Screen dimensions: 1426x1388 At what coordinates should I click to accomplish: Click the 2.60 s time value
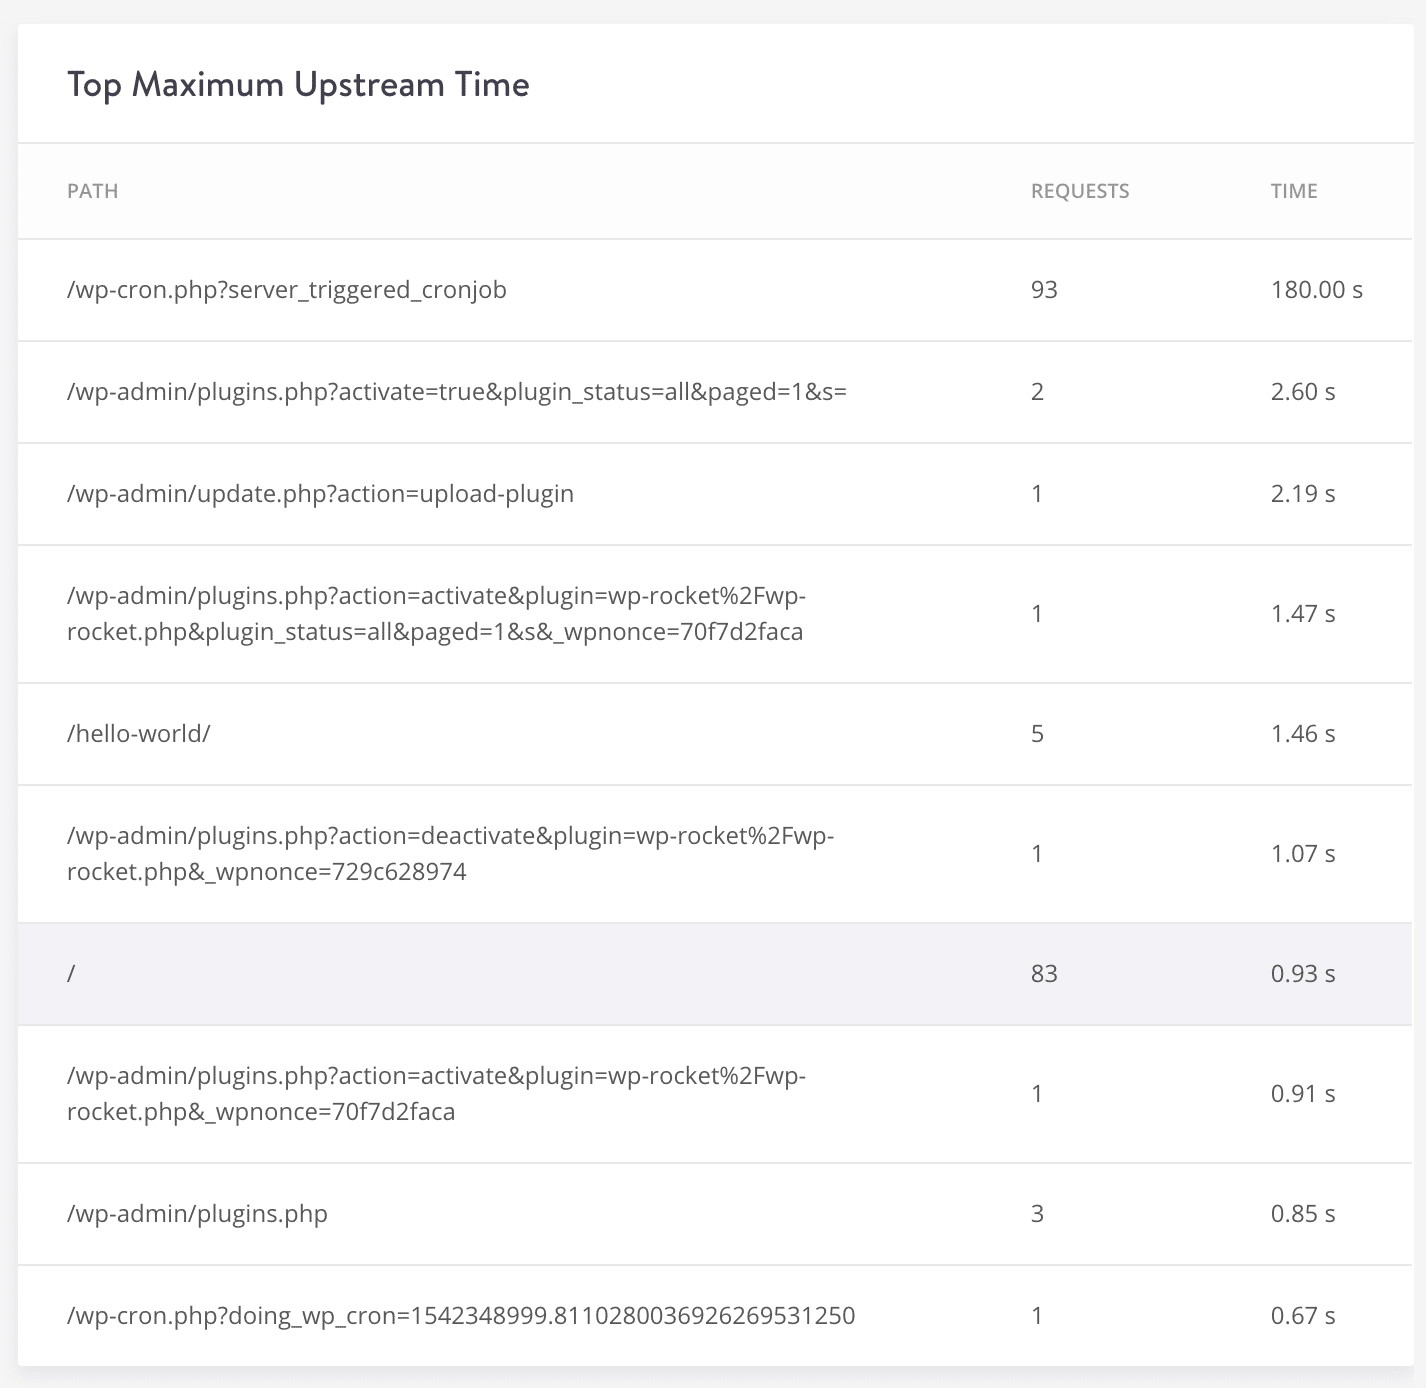point(1303,392)
